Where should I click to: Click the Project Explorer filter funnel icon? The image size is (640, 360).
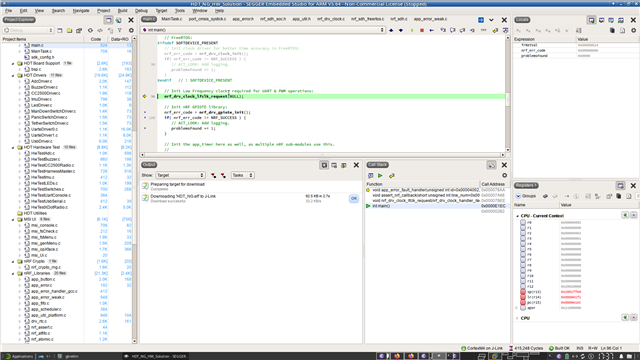tap(120, 30)
